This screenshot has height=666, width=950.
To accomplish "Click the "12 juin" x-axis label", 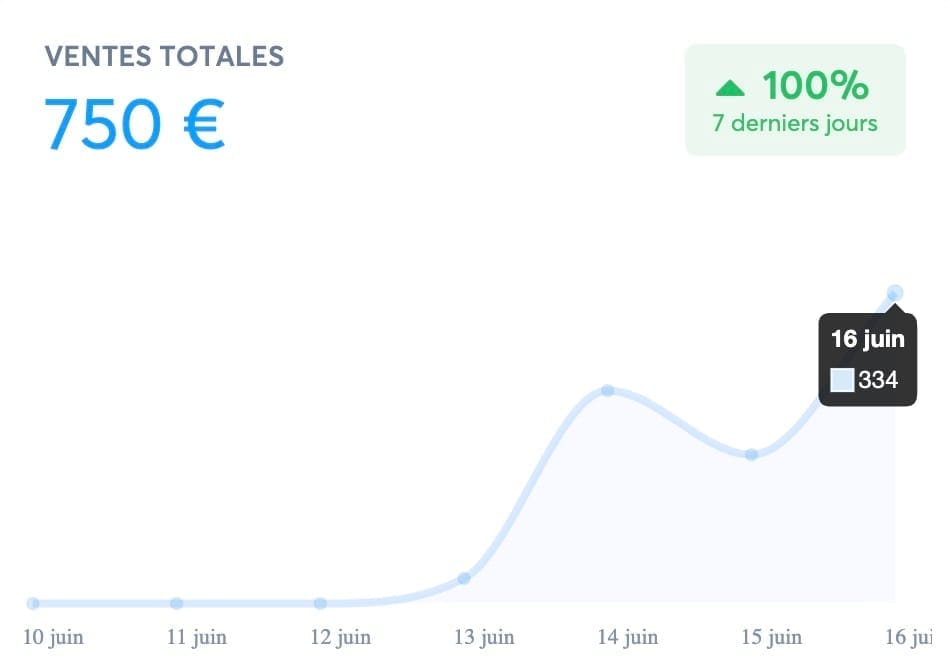I will pos(340,637).
